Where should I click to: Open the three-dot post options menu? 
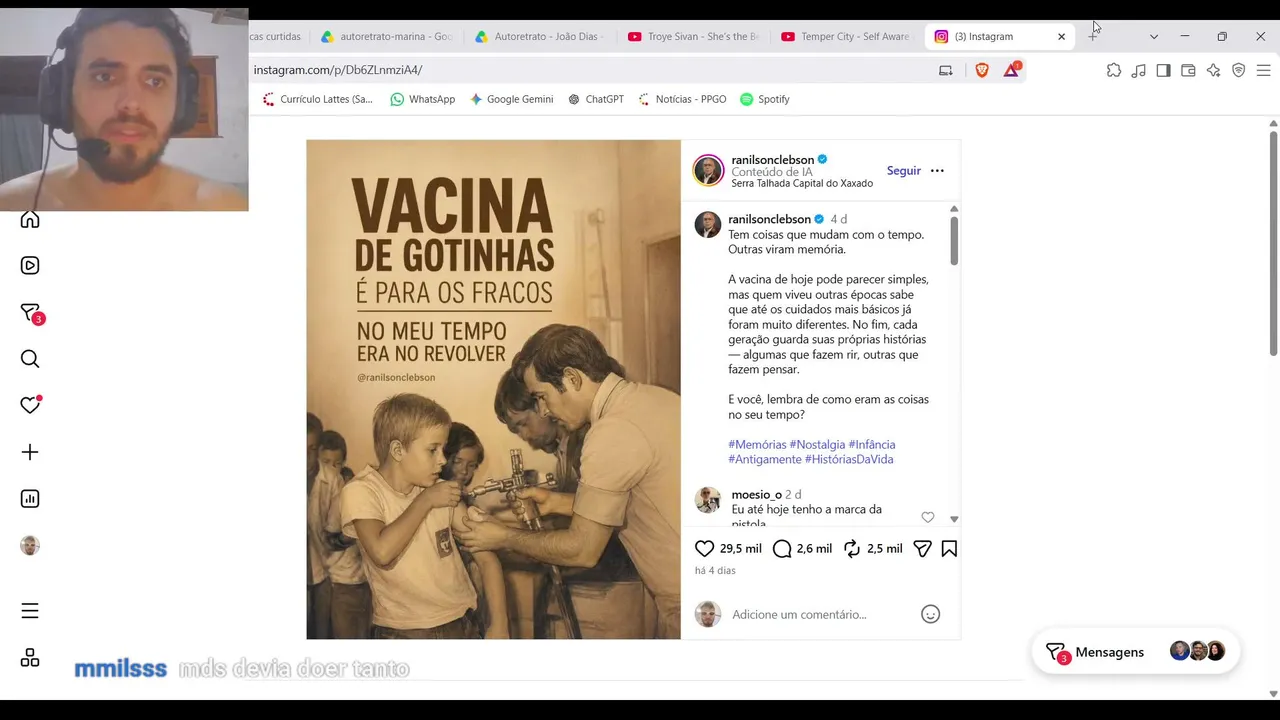pos(937,171)
